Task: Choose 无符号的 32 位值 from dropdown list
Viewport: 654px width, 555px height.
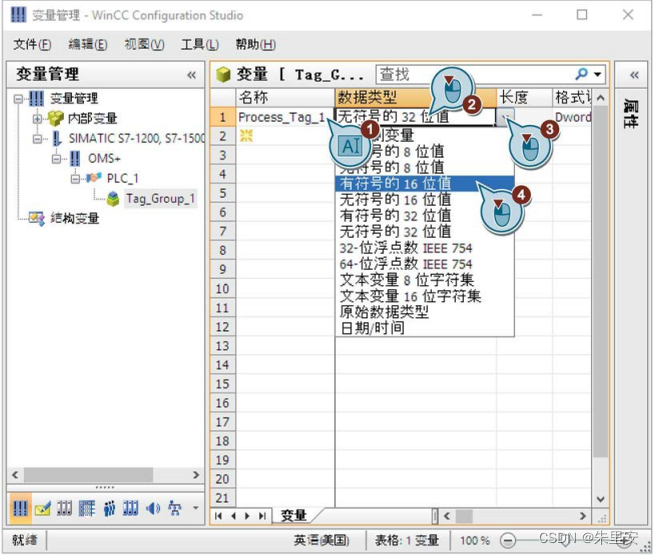Action: [x=424, y=232]
